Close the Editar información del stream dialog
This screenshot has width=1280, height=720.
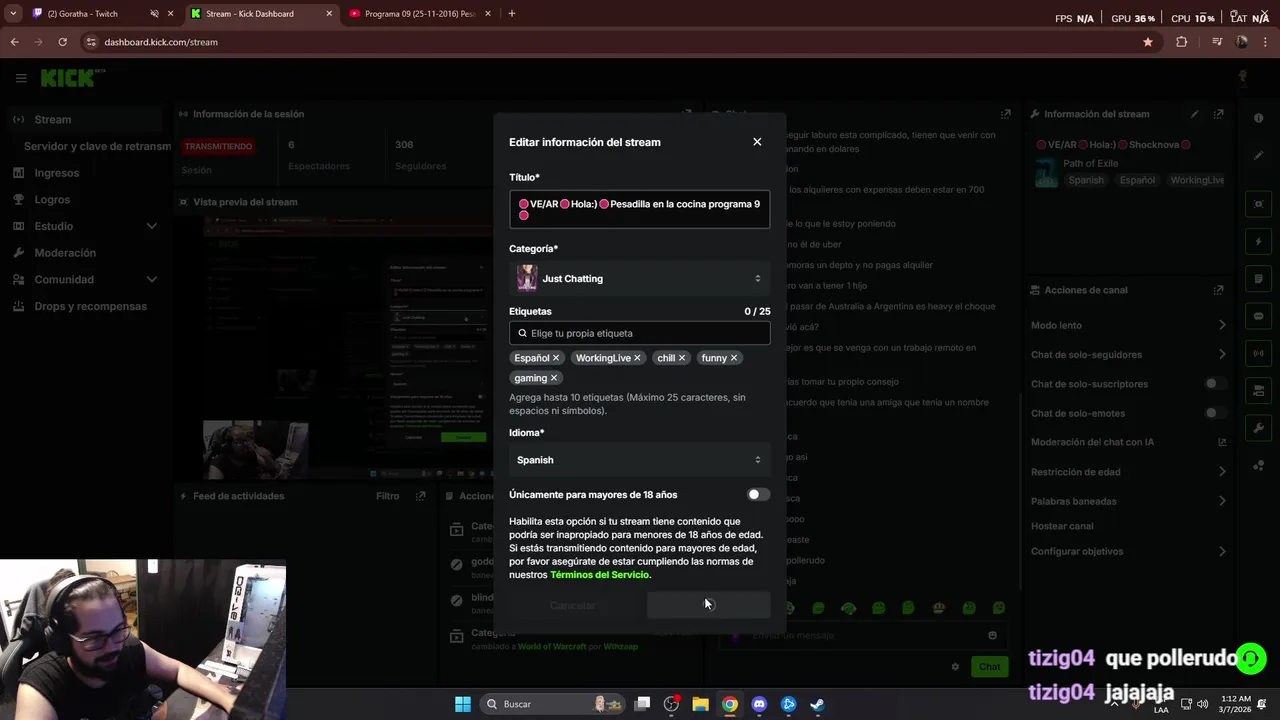[757, 142]
